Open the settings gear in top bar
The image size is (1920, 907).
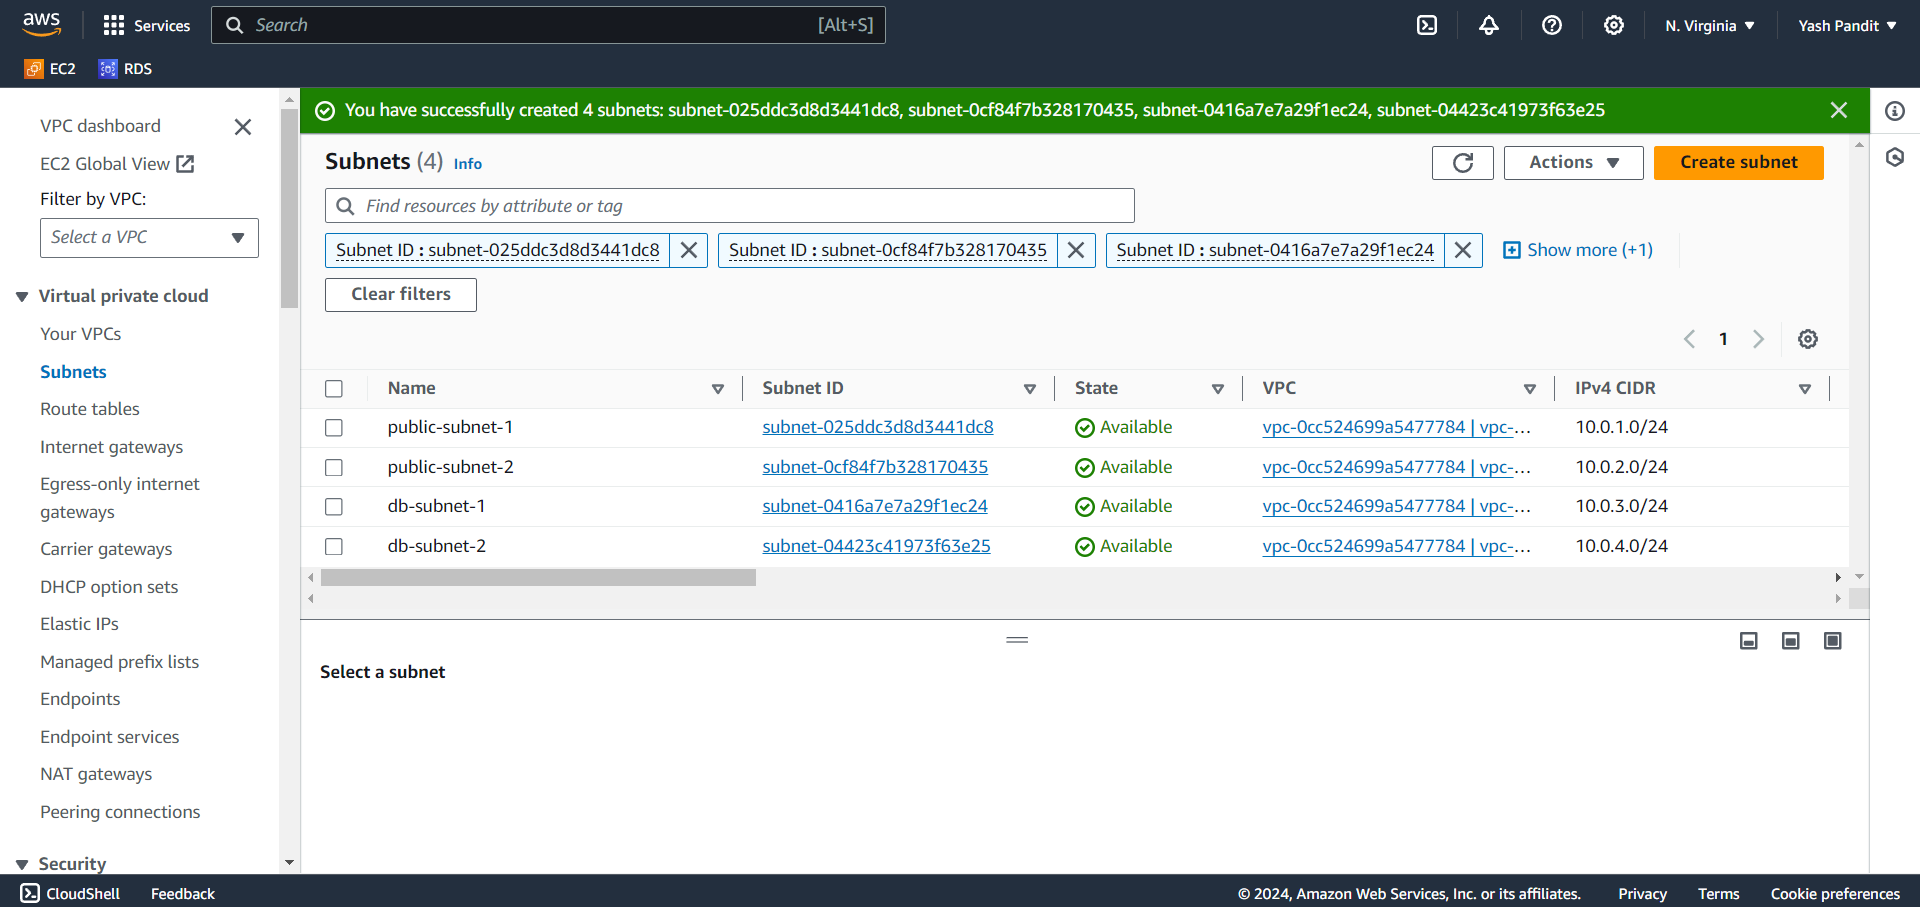[x=1614, y=25]
